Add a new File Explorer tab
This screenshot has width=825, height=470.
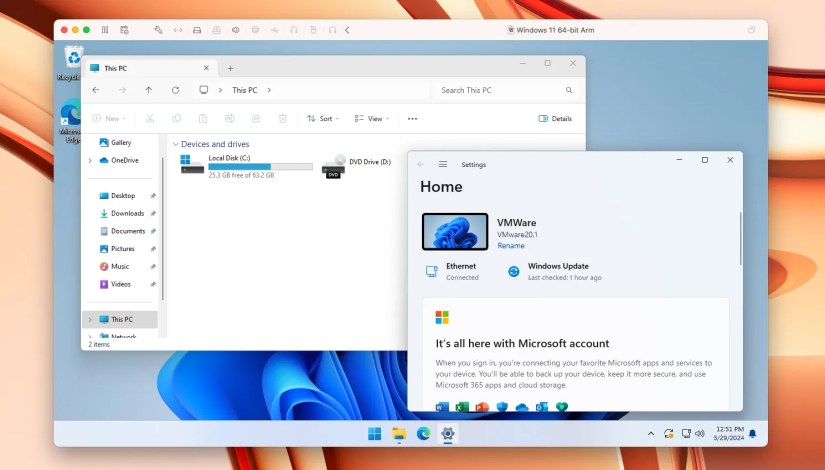pyautogui.click(x=230, y=68)
